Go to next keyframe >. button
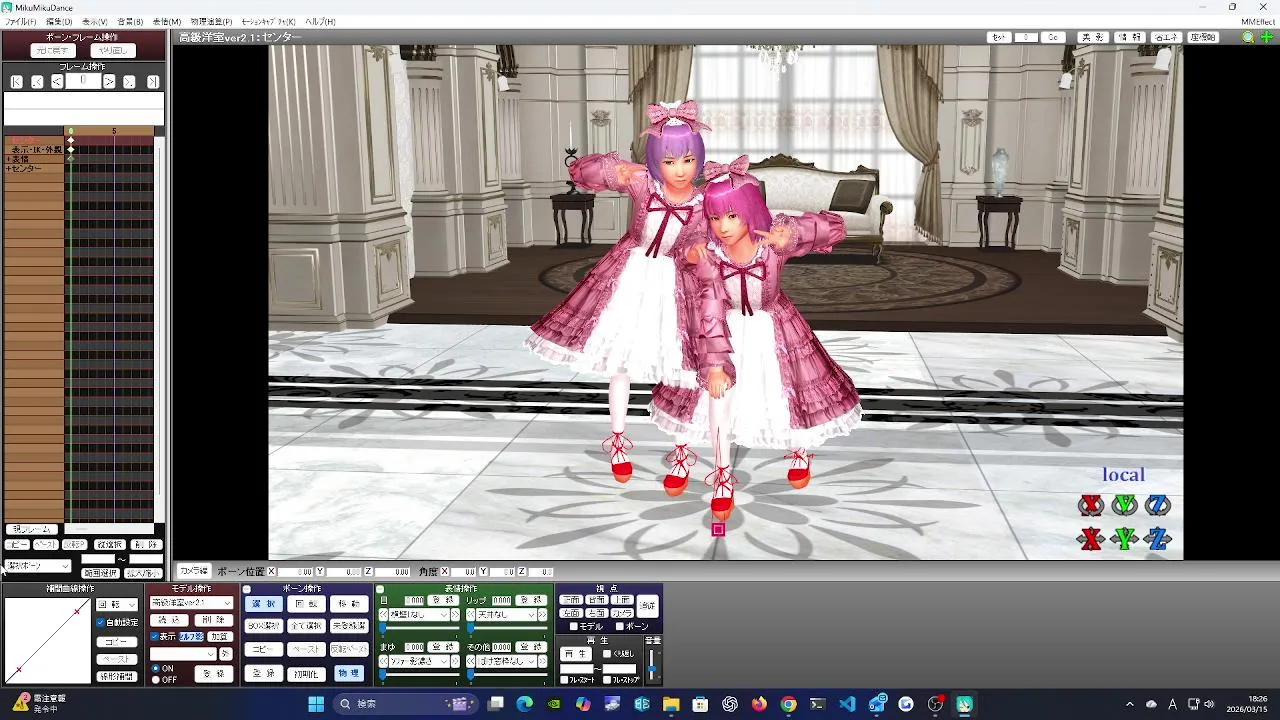This screenshot has height=720, width=1280. coord(129,82)
